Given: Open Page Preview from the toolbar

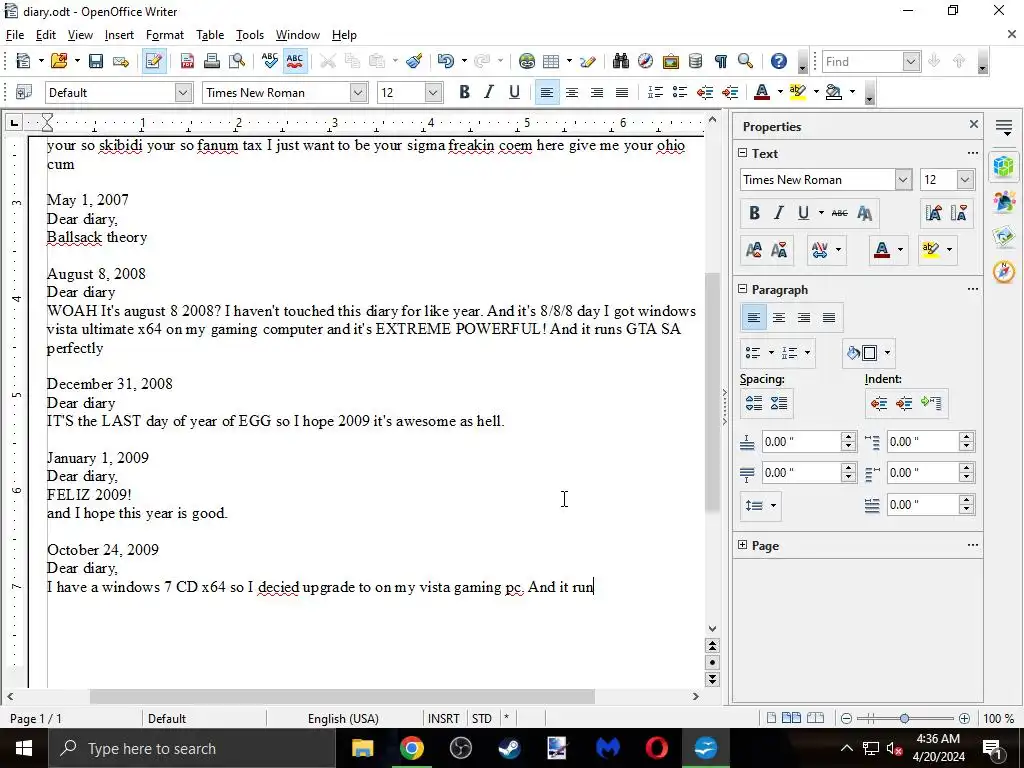Looking at the screenshot, I should point(236,61).
